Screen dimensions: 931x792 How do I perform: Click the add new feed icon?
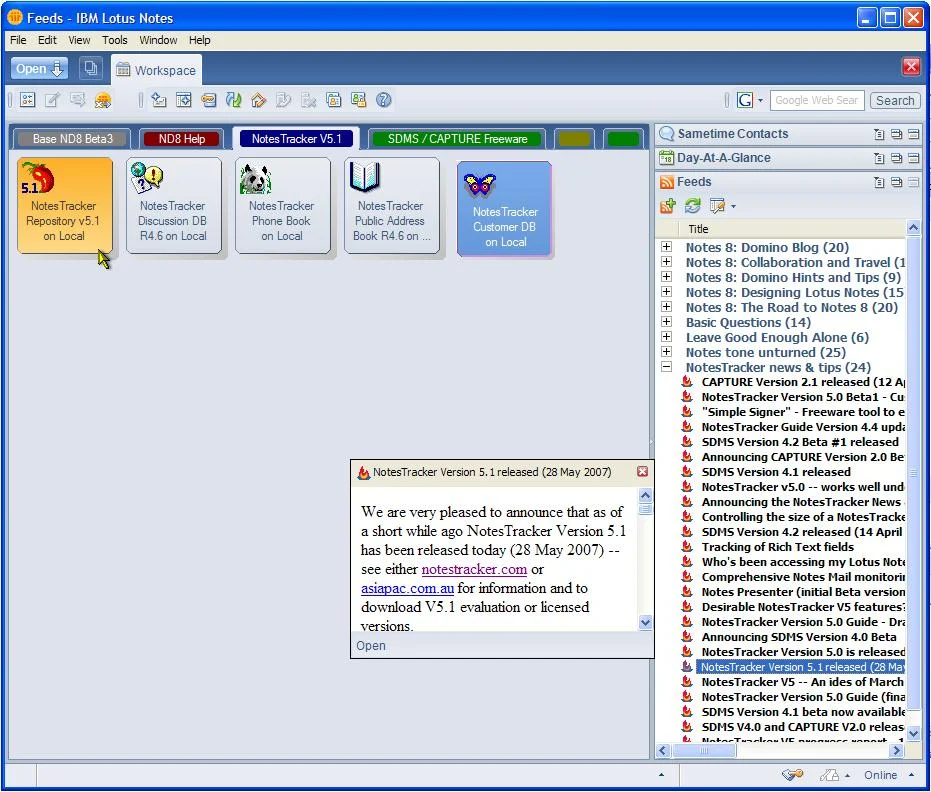coord(668,206)
